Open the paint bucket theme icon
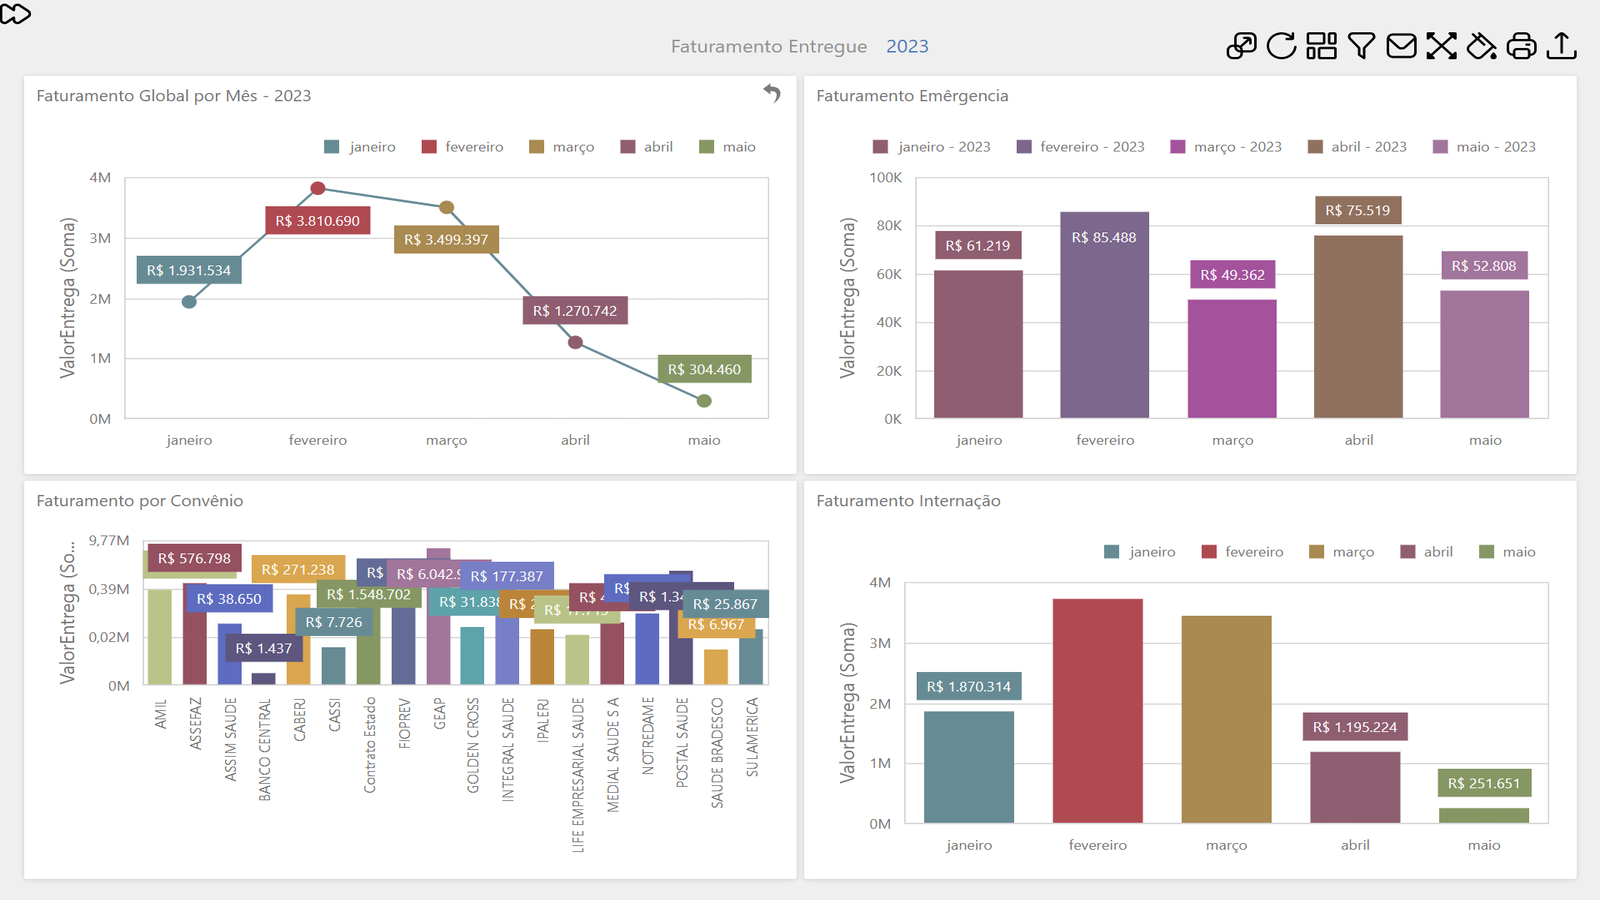Viewport: 1600px width, 900px height. (1481, 46)
